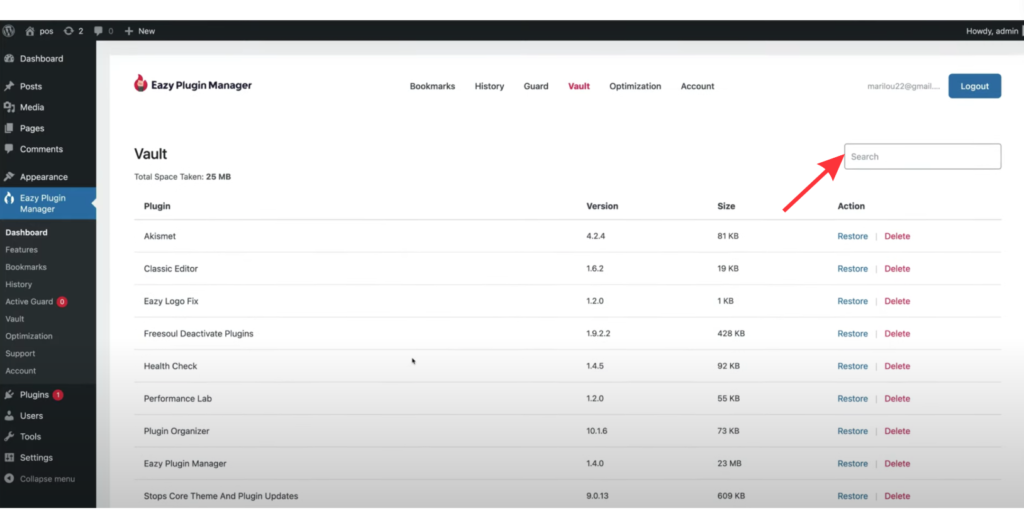Go to the Optimization tab
The width and height of the screenshot is (1024, 518).
click(x=635, y=86)
